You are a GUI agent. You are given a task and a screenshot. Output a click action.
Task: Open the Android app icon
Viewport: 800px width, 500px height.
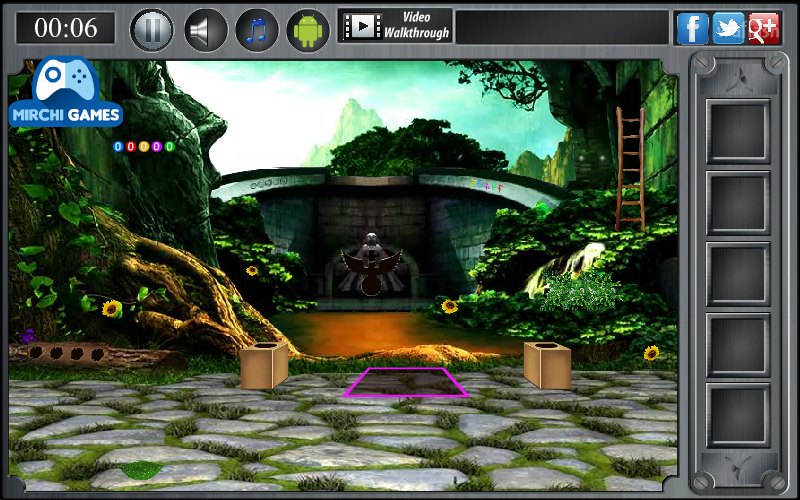(x=308, y=30)
